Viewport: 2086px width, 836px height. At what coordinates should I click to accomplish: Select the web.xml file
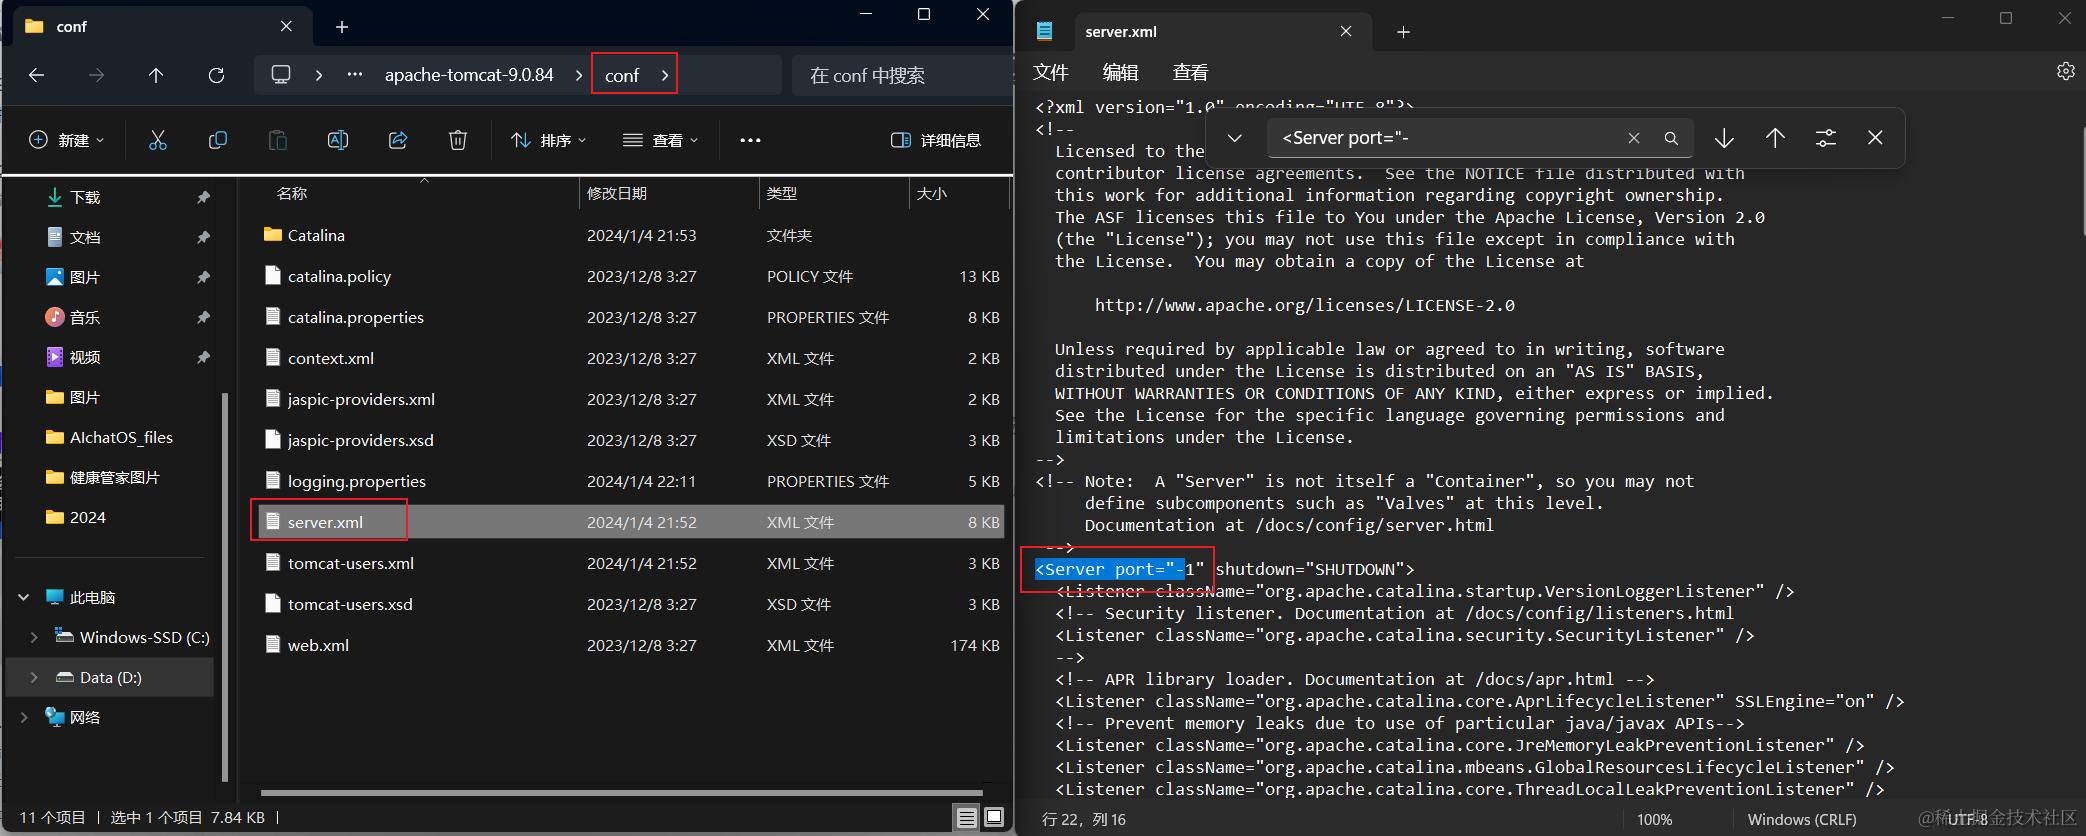[630, 645]
